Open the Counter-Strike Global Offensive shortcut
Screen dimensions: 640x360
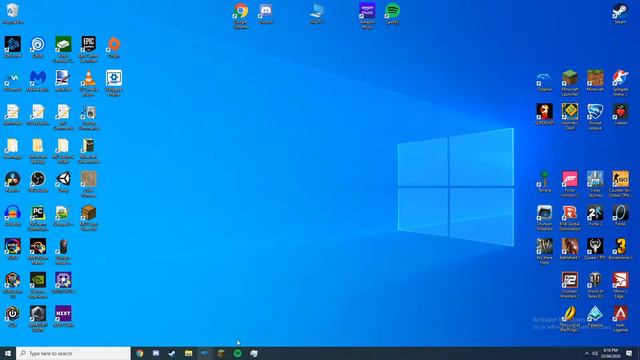tap(620, 184)
